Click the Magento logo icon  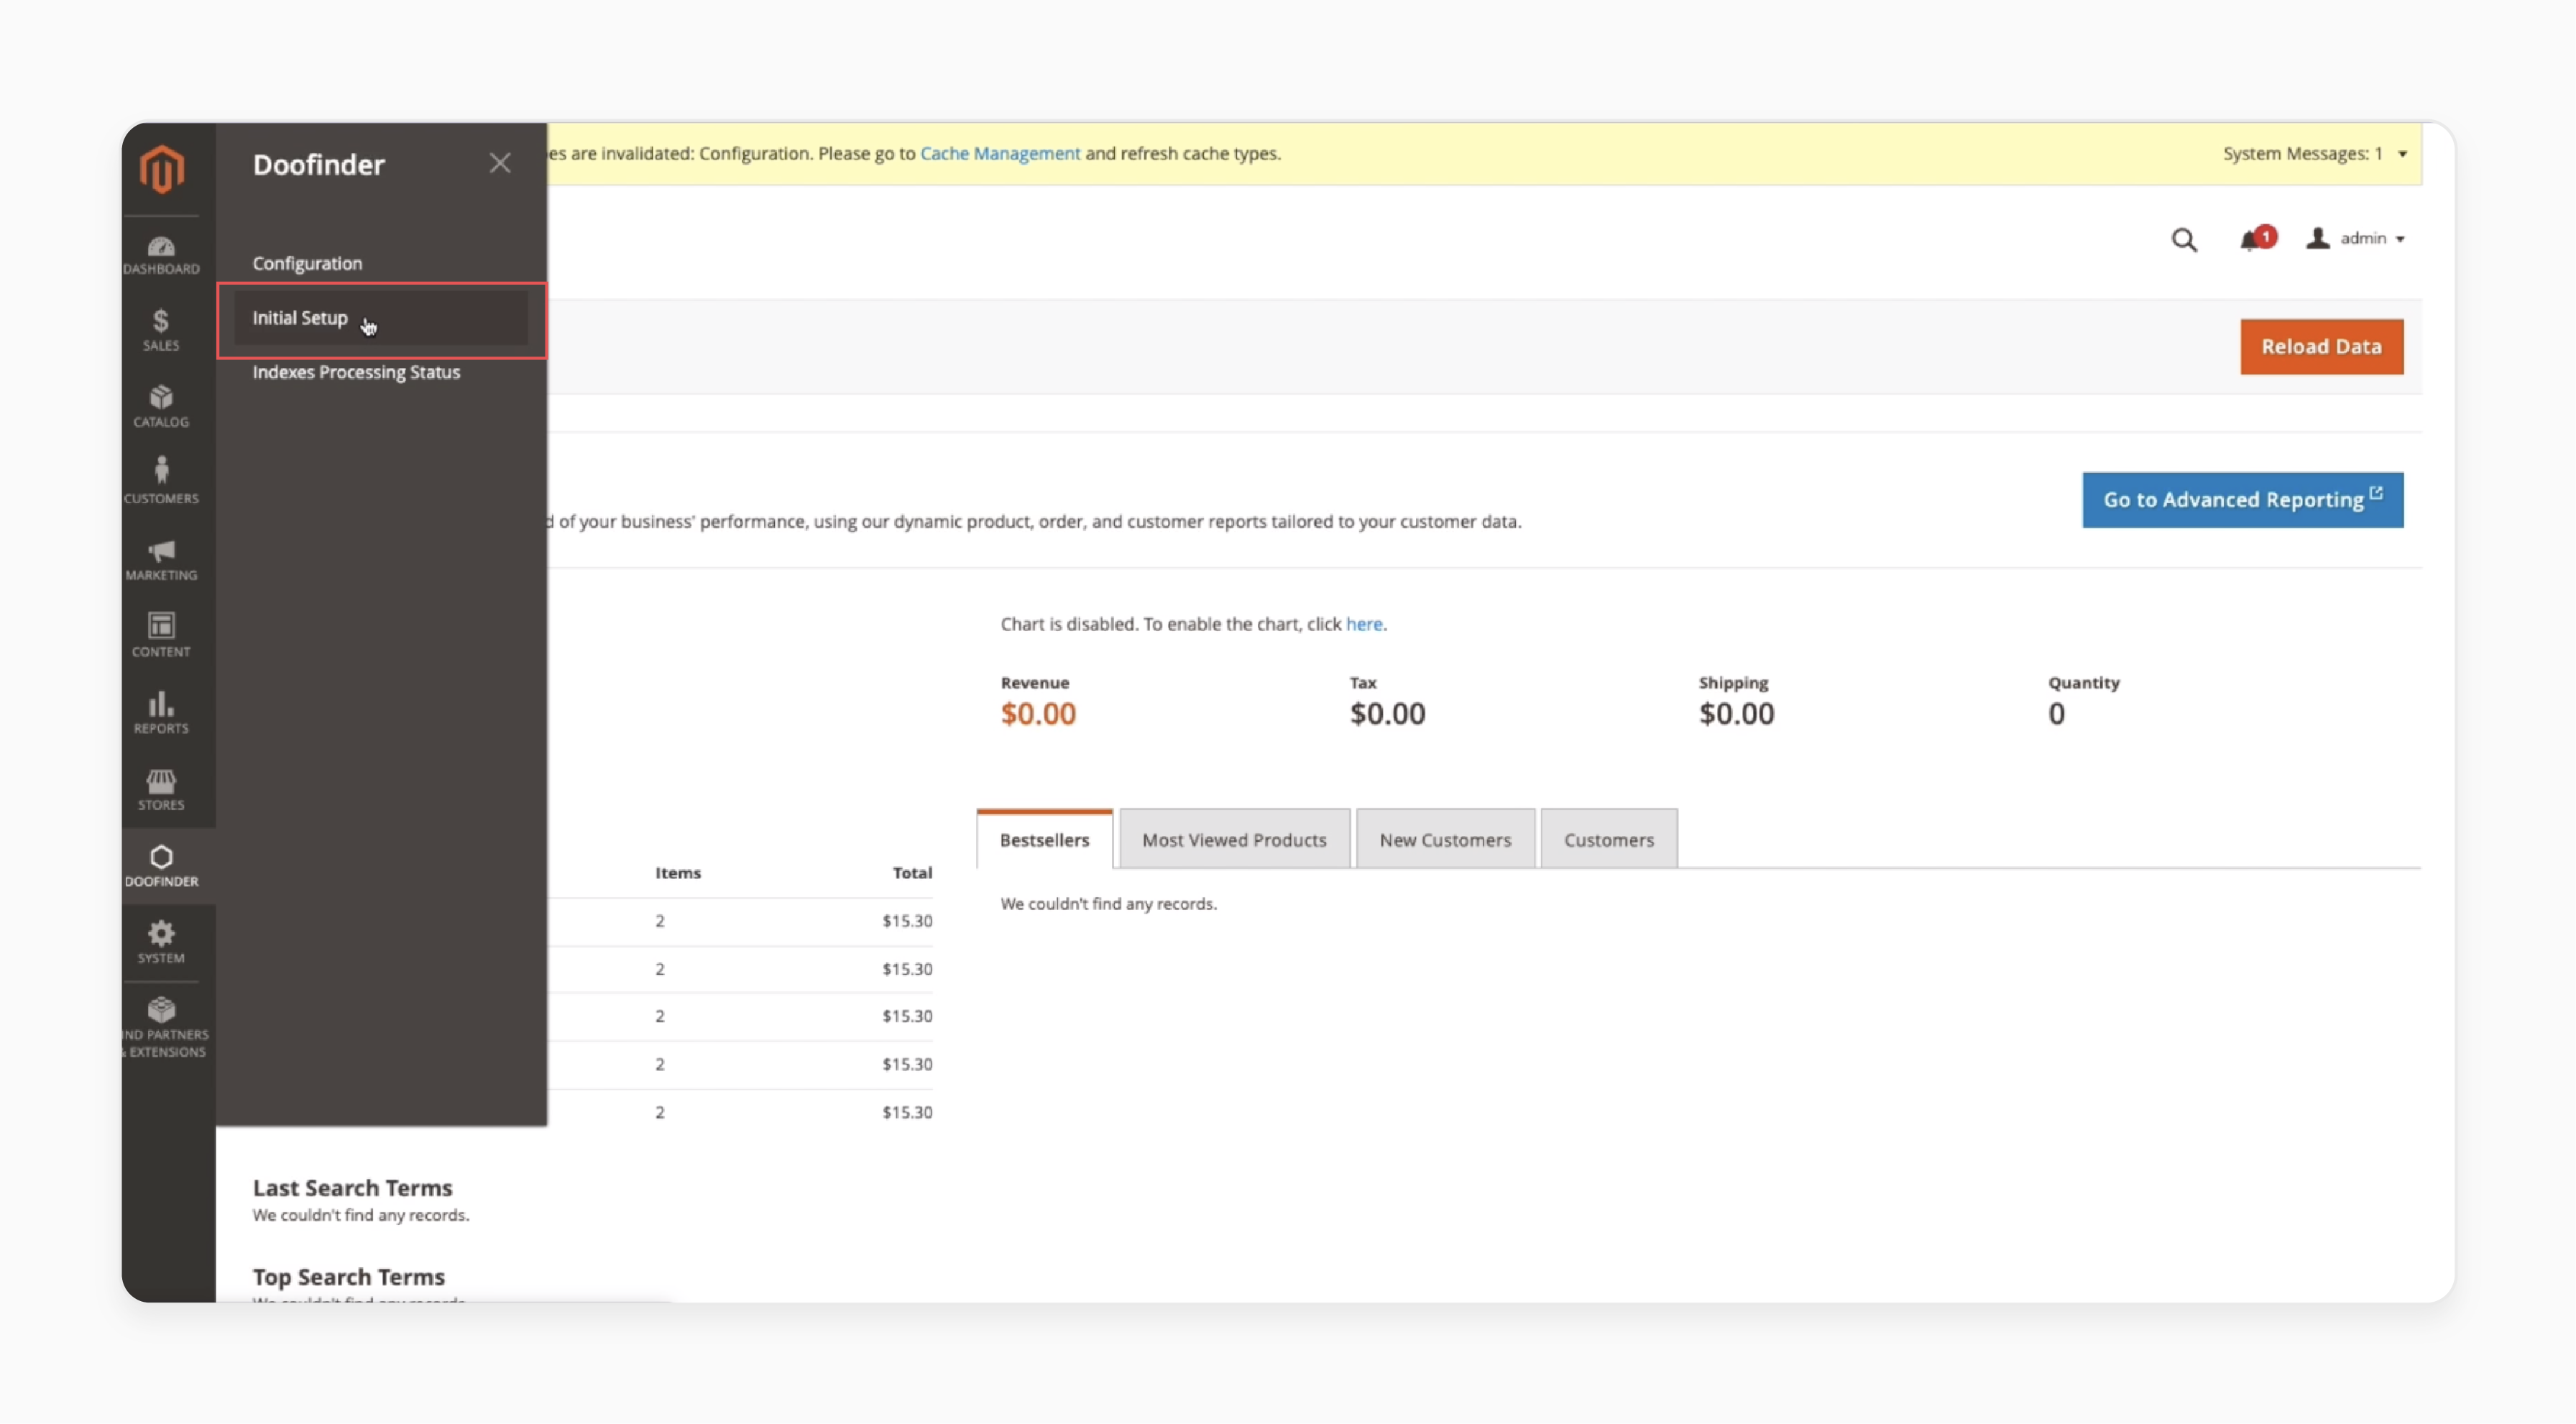click(x=161, y=169)
